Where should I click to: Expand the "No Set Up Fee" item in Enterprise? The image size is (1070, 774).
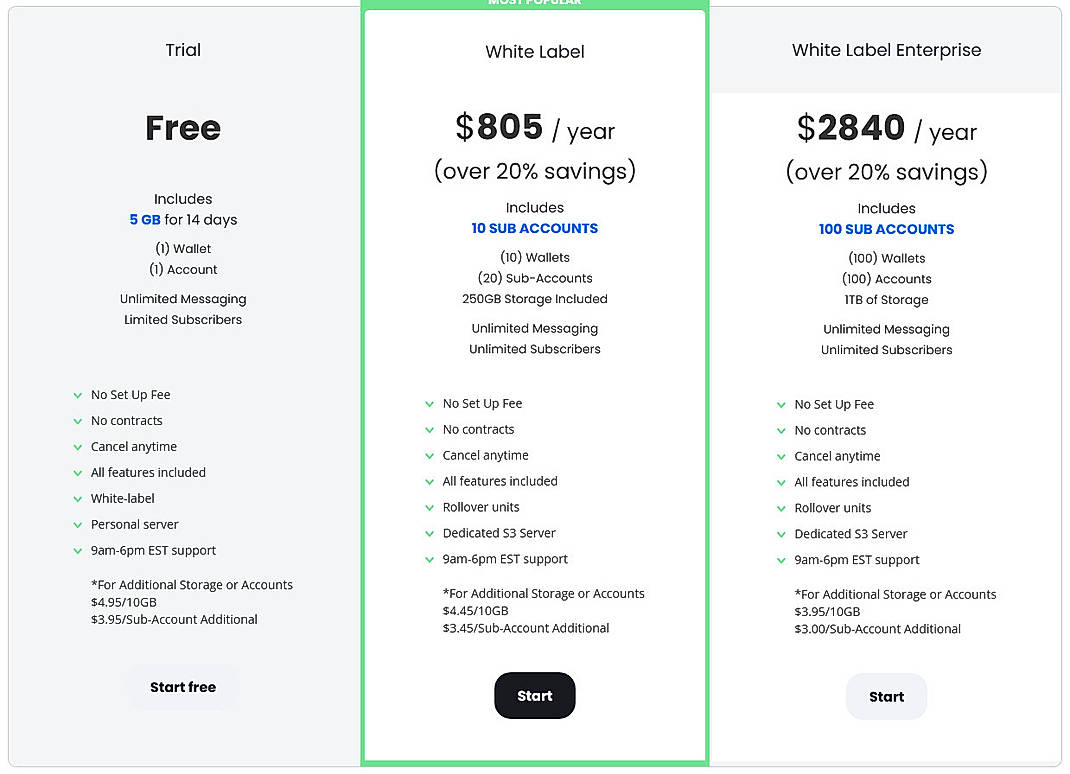781,404
